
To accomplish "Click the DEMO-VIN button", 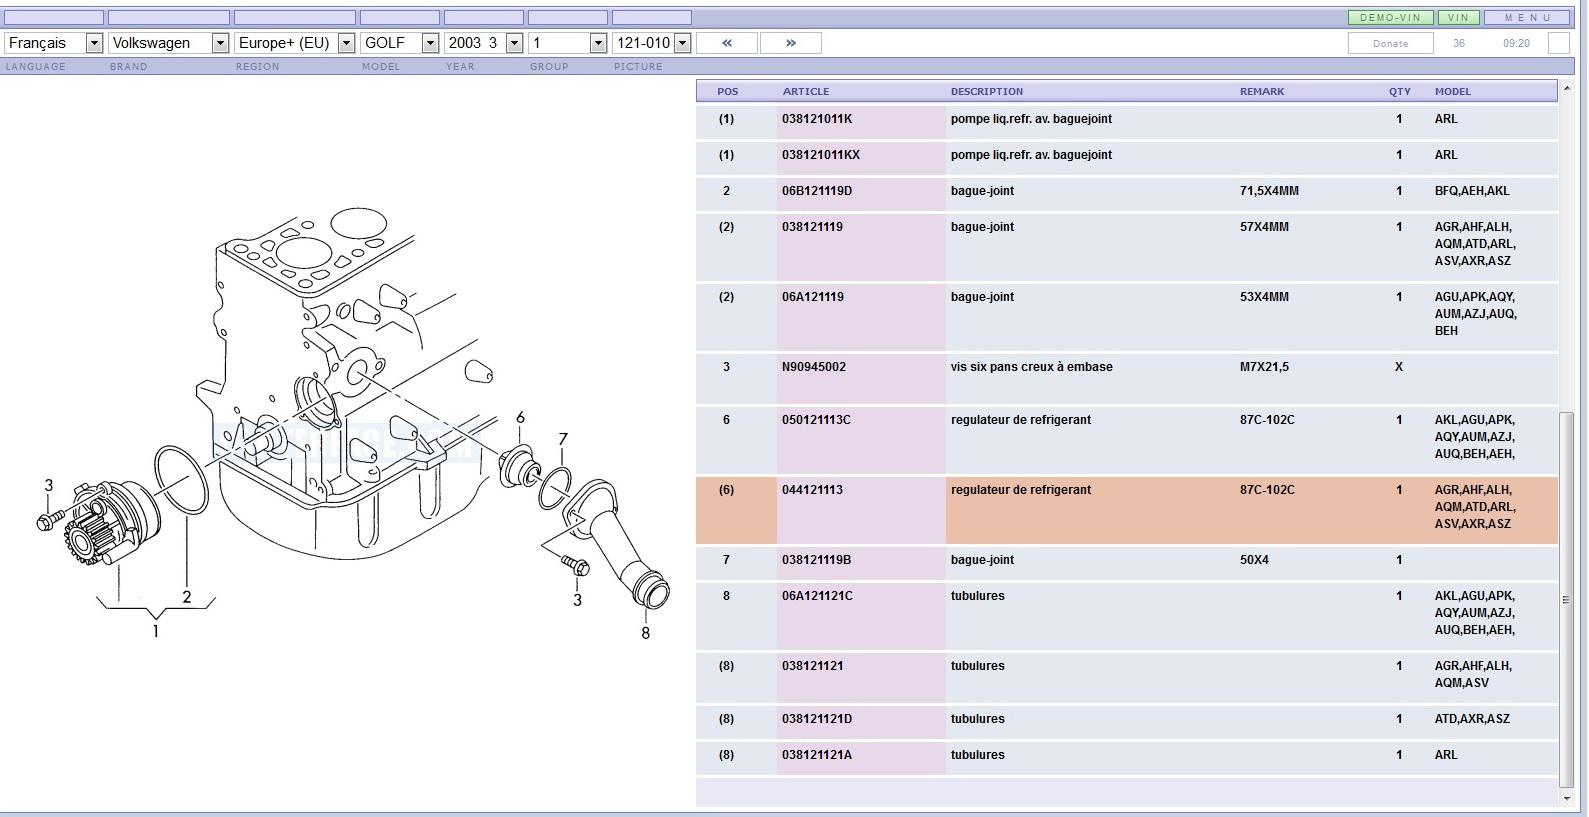I will [1390, 18].
